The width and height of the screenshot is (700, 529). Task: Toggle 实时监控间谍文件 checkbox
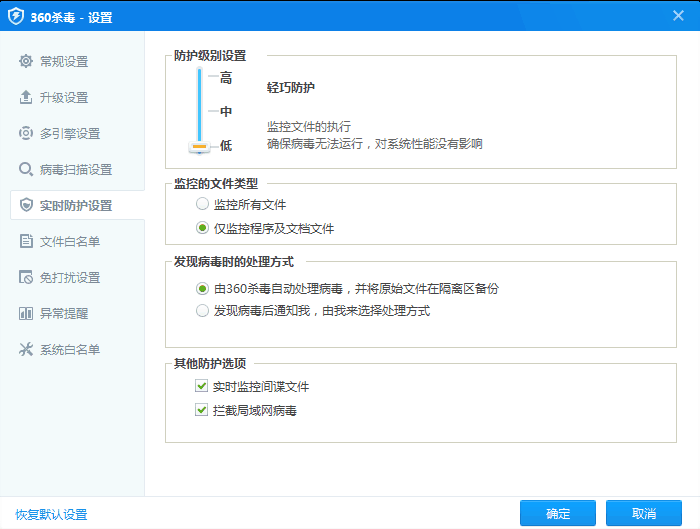(201, 386)
